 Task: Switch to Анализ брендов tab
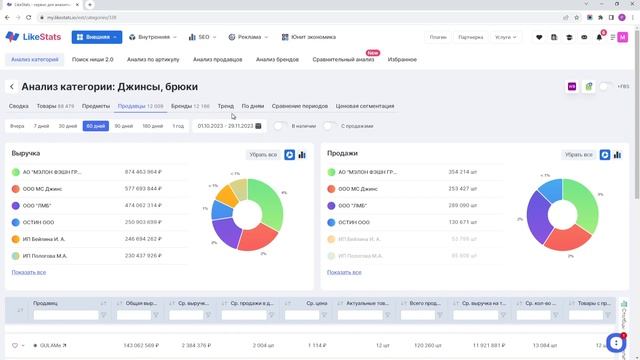[x=277, y=60]
